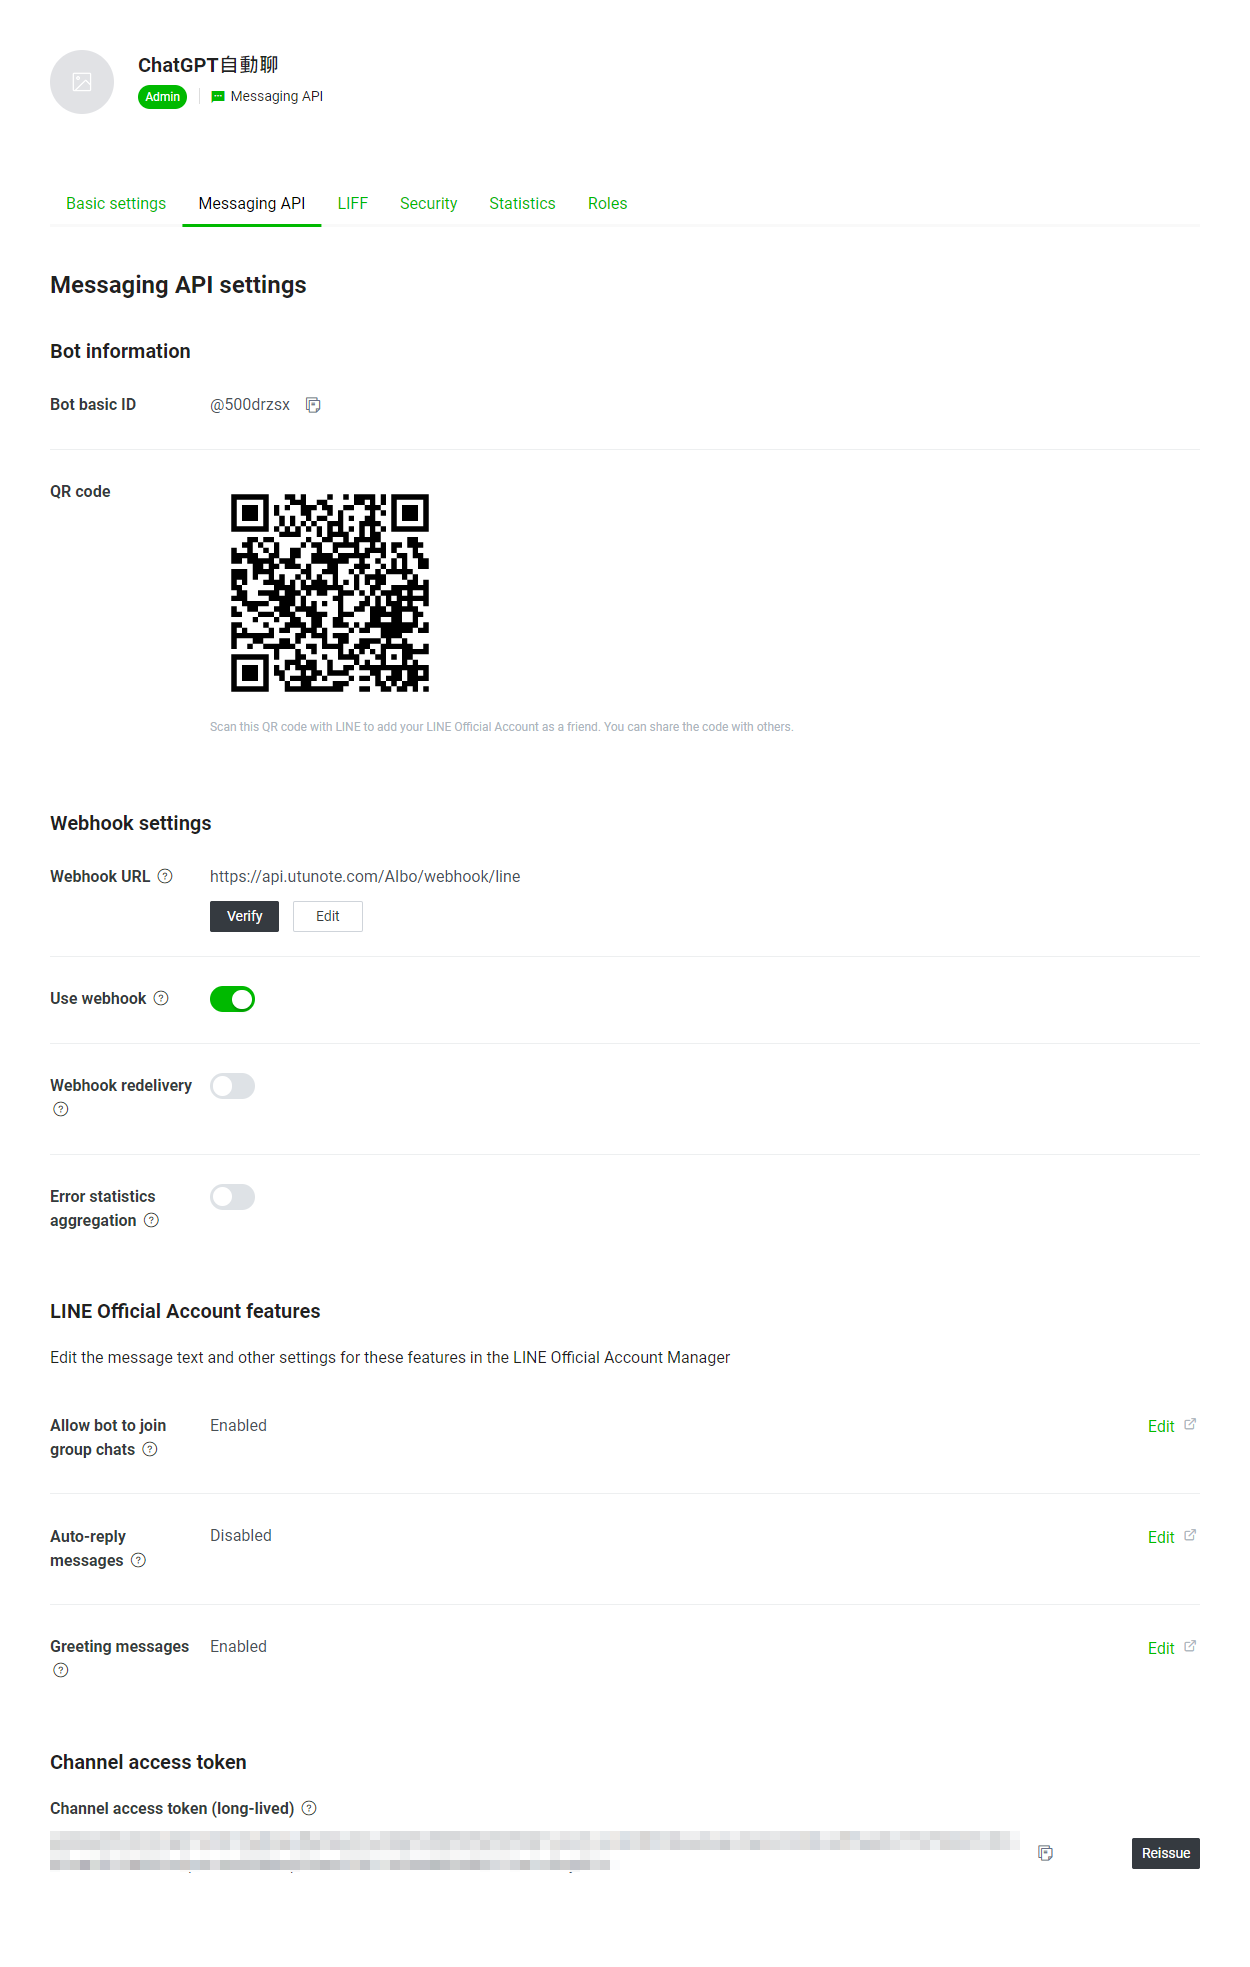The image size is (1250, 1967).
Task: Click the bot QR code image
Action: click(x=330, y=593)
